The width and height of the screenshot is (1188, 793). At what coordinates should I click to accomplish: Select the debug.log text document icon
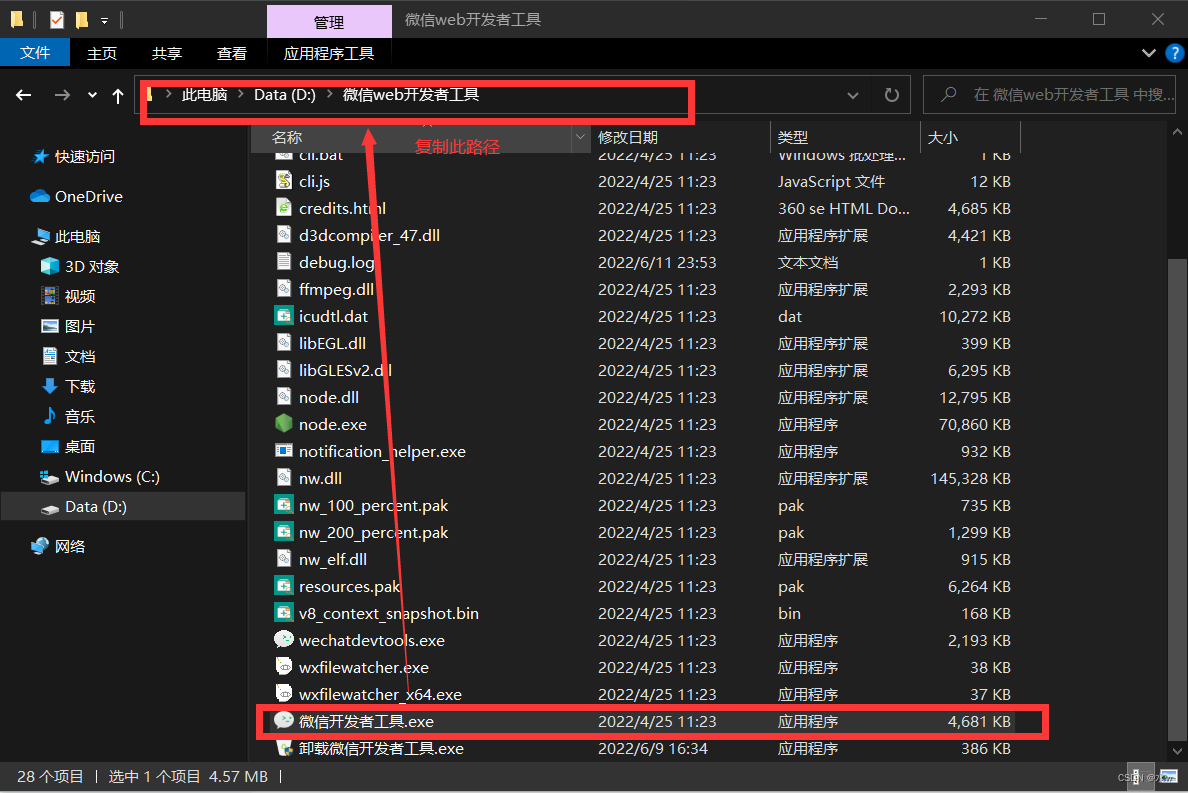tap(284, 262)
